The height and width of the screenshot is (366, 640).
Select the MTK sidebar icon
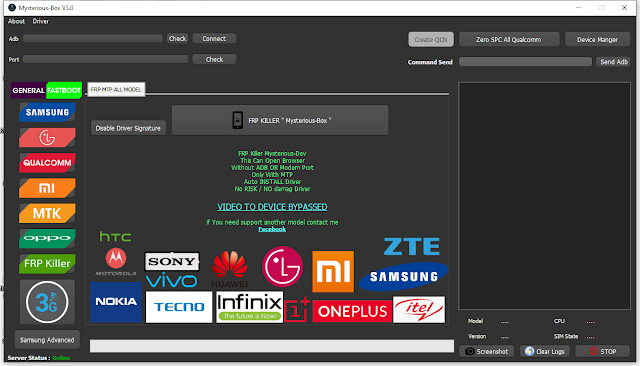point(47,213)
